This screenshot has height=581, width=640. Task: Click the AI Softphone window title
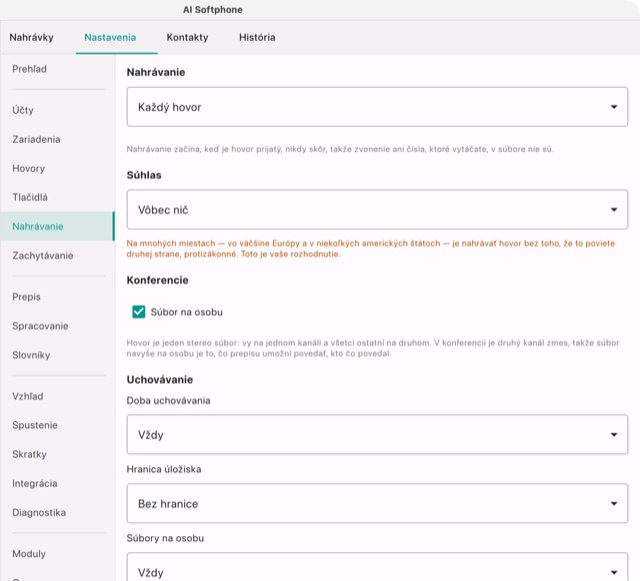[213, 10]
